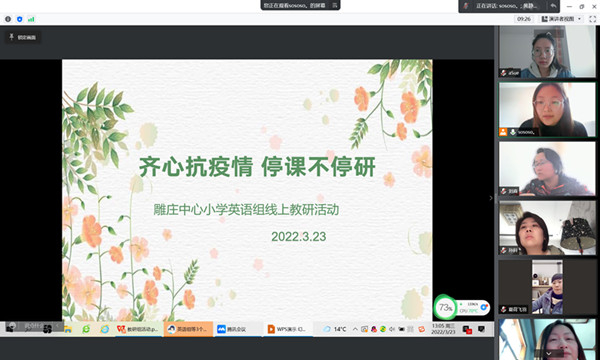Click the blue security shield icon
Viewport: 600px width, 360px height.
click(x=20, y=19)
